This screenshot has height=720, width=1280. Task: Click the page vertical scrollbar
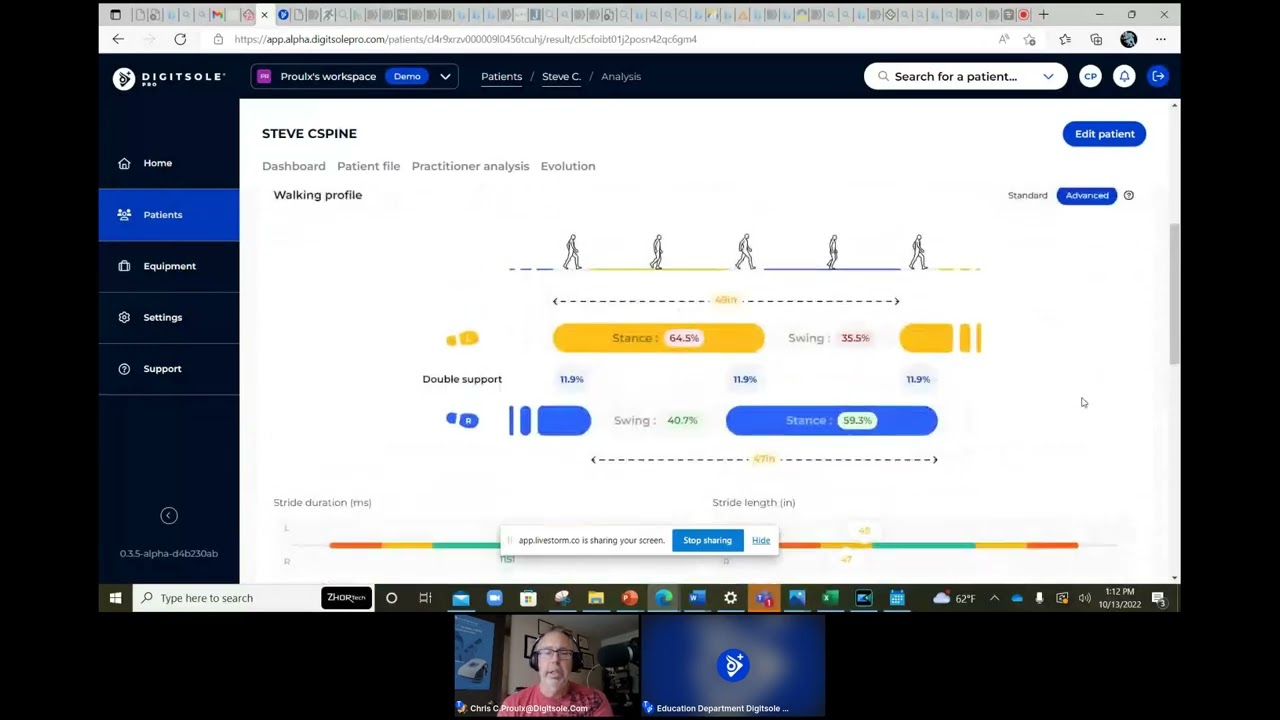point(1174,295)
